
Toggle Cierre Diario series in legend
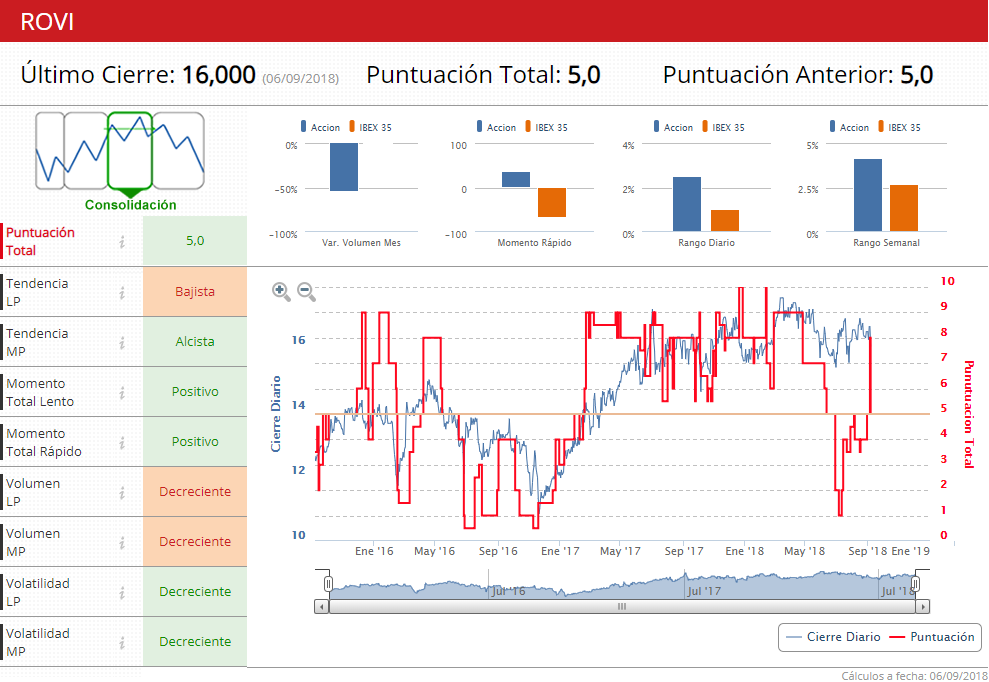tap(834, 637)
